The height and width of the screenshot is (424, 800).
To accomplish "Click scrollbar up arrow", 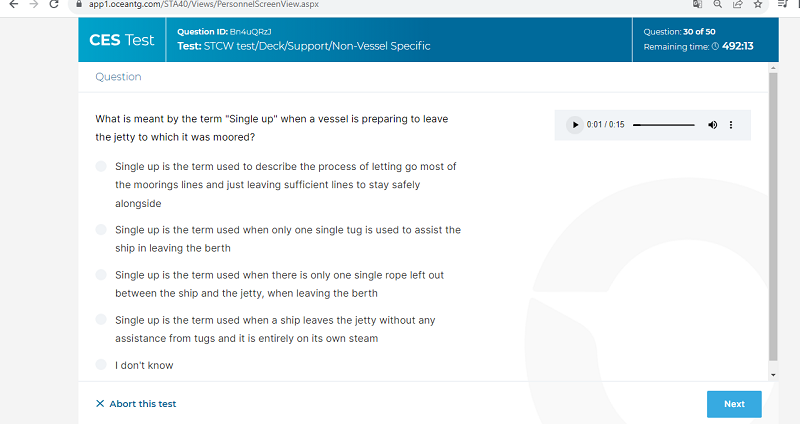I will click(773, 67).
